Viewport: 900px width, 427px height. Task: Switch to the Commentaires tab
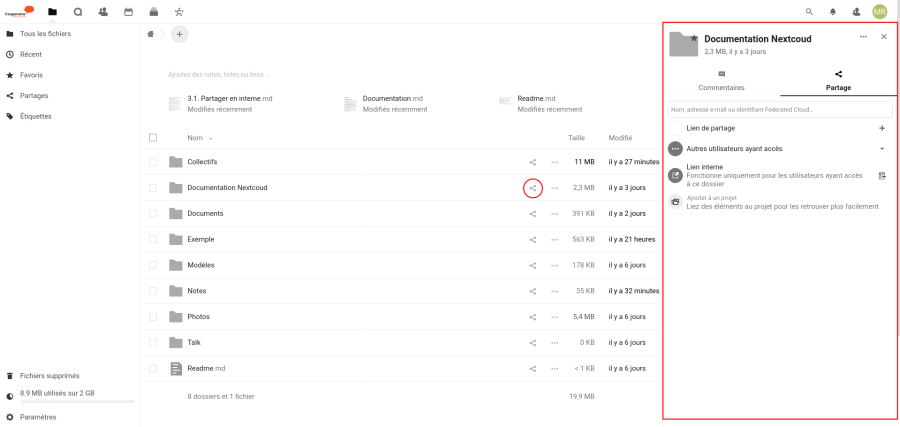coord(721,81)
